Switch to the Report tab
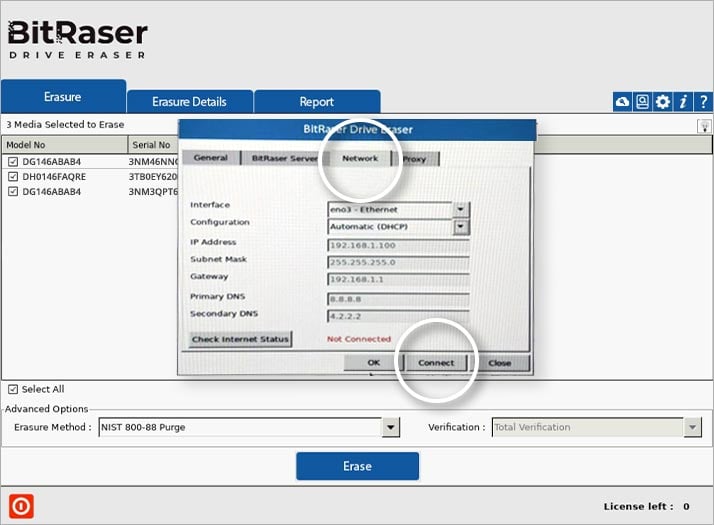This screenshot has width=714, height=525. tap(317, 102)
